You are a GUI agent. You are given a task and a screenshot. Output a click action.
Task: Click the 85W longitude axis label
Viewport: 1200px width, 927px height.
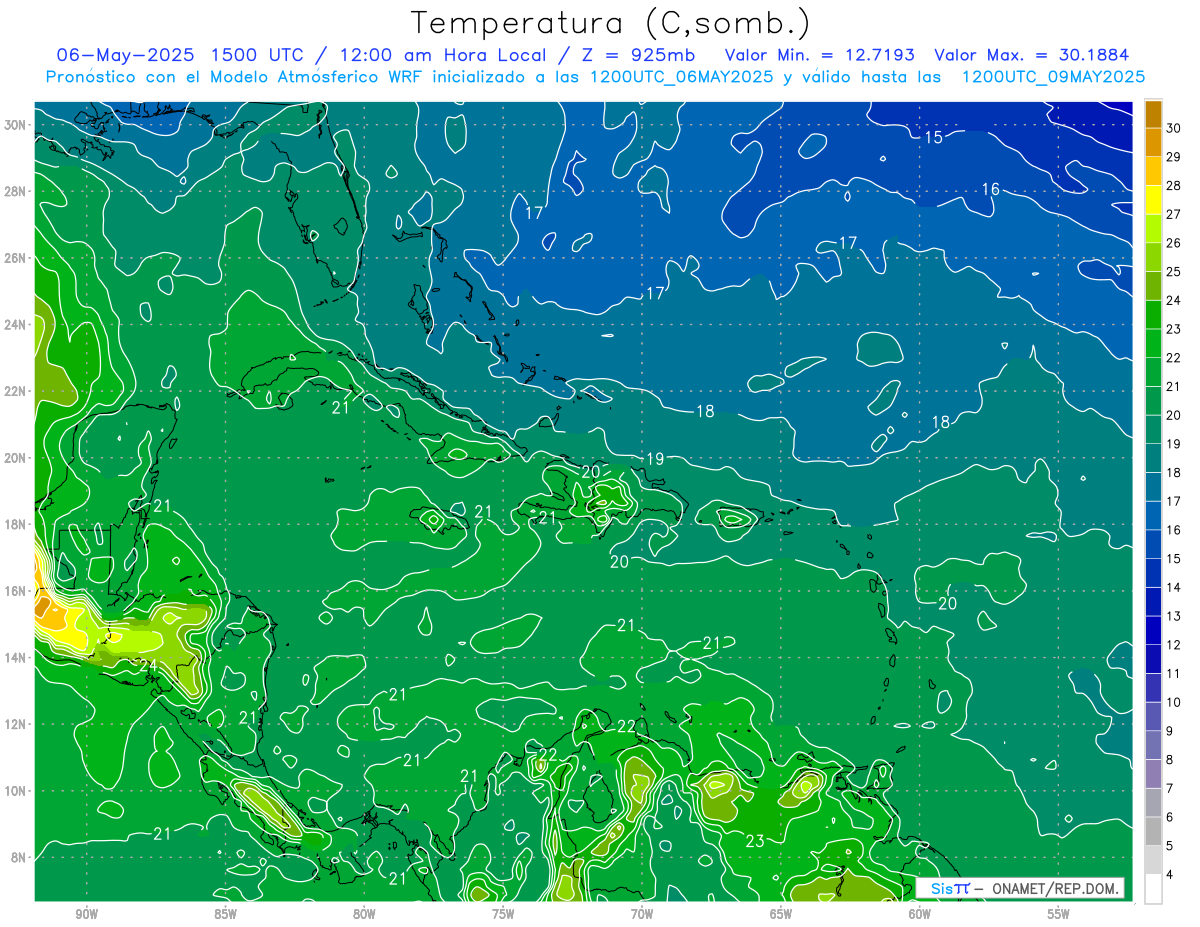click(225, 914)
